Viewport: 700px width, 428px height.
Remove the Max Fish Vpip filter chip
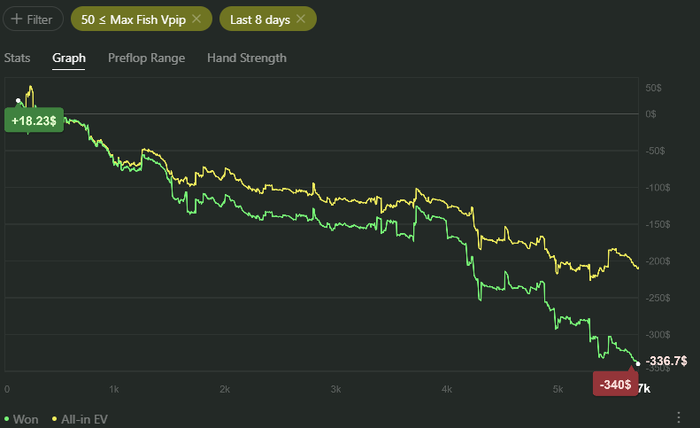coord(196,19)
